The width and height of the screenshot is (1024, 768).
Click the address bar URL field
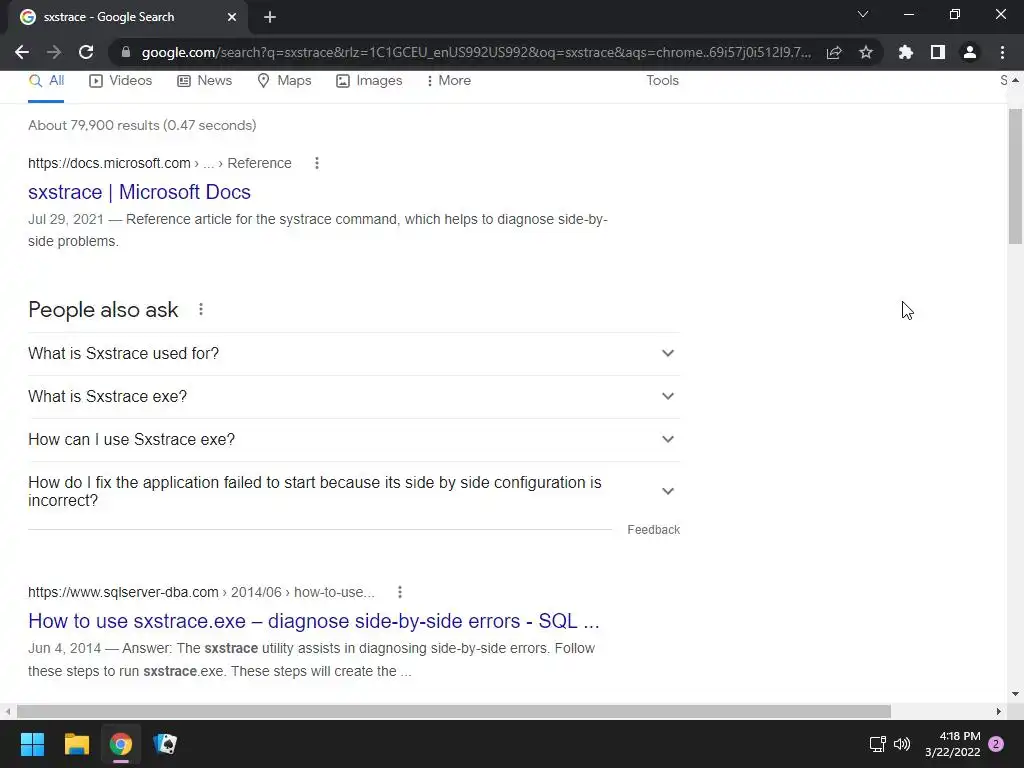point(476,52)
